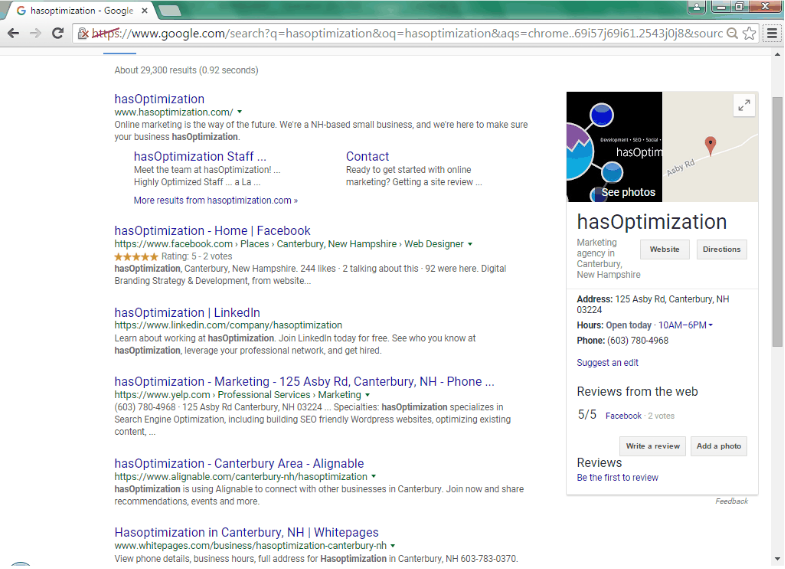Click the Feedback link below the knowledge panel
The height and width of the screenshot is (569, 785).
pyautogui.click(x=731, y=501)
